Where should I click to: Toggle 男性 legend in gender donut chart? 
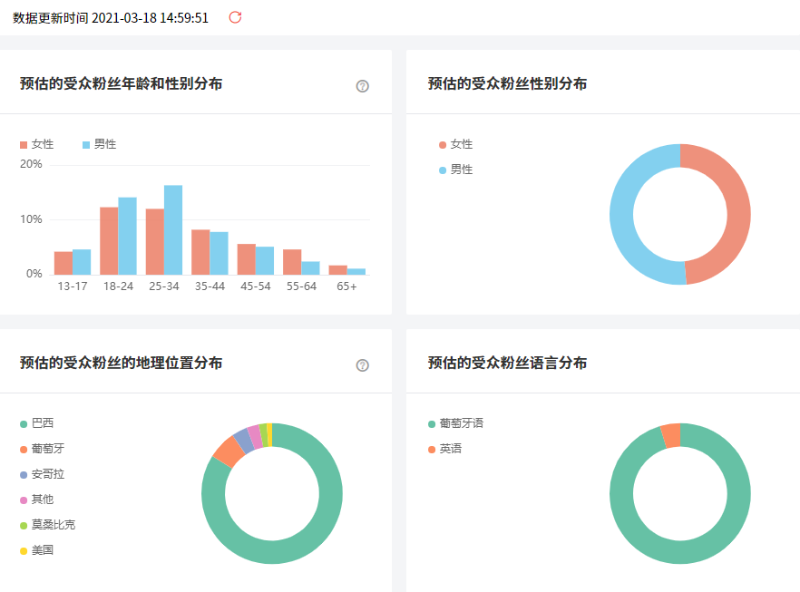(456, 170)
